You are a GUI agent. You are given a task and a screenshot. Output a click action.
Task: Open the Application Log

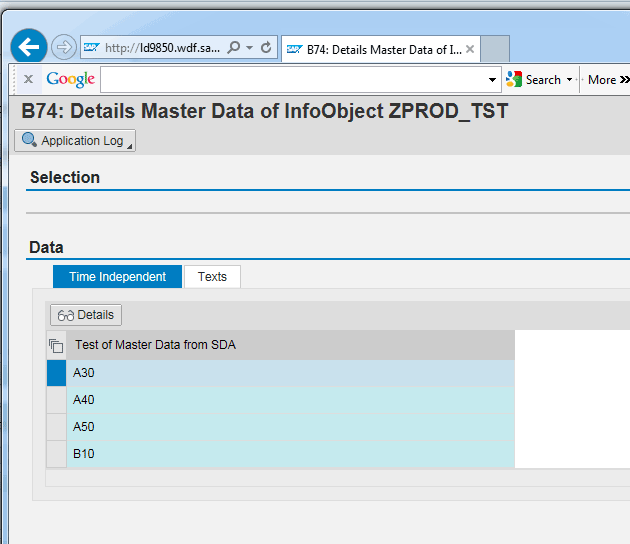[x=74, y=141]
